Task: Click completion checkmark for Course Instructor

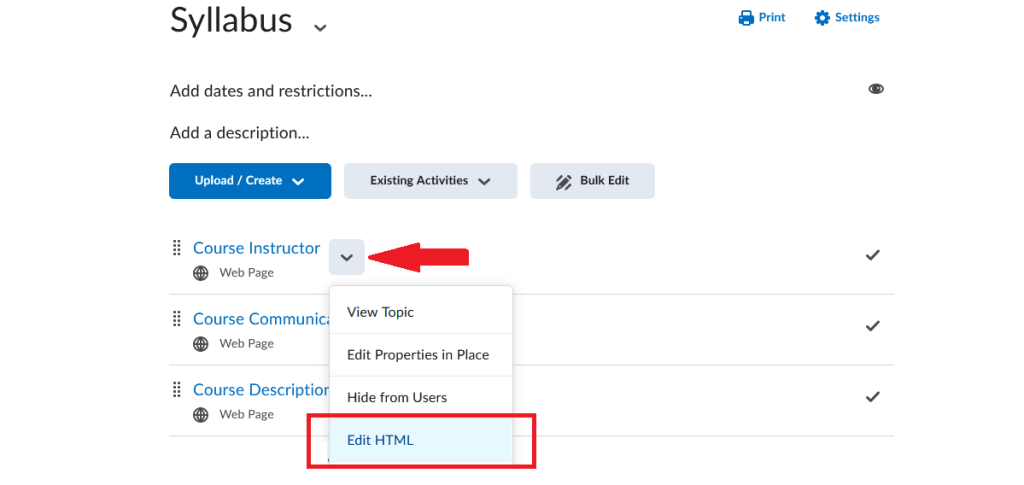Action: (872, 255)
